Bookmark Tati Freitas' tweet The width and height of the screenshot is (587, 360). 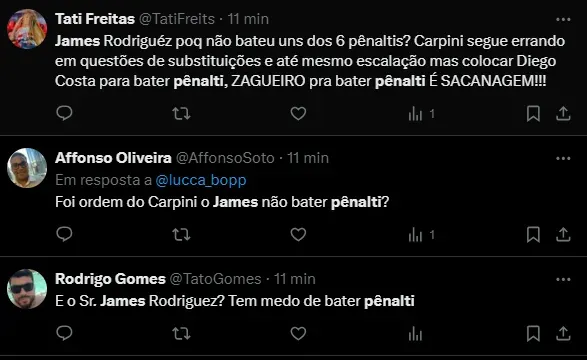click(533, 114)
